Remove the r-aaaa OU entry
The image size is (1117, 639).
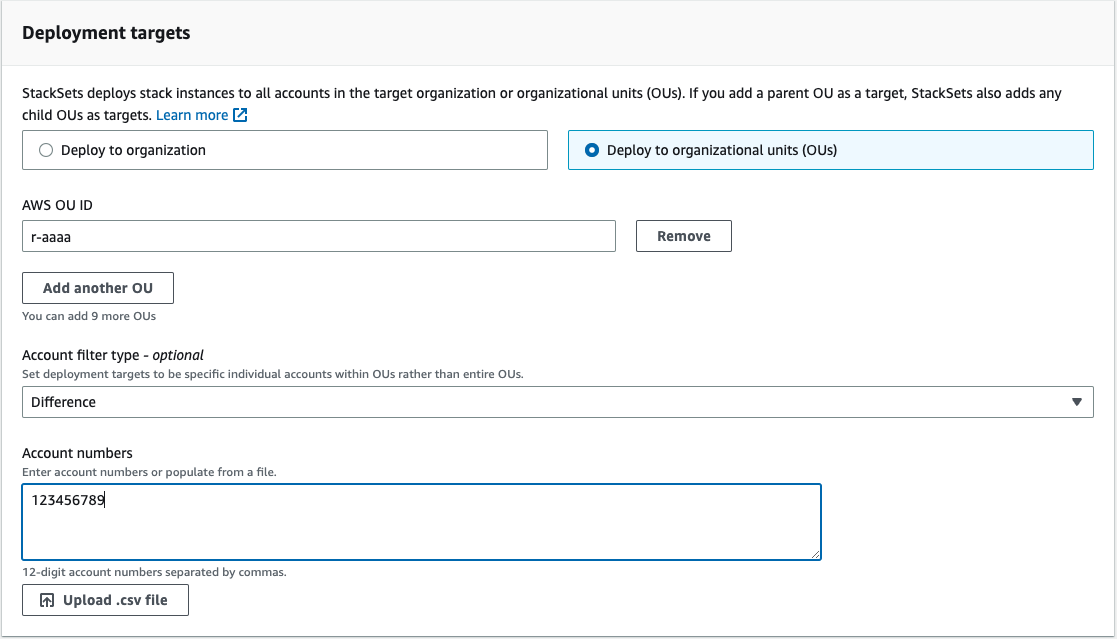684,236
